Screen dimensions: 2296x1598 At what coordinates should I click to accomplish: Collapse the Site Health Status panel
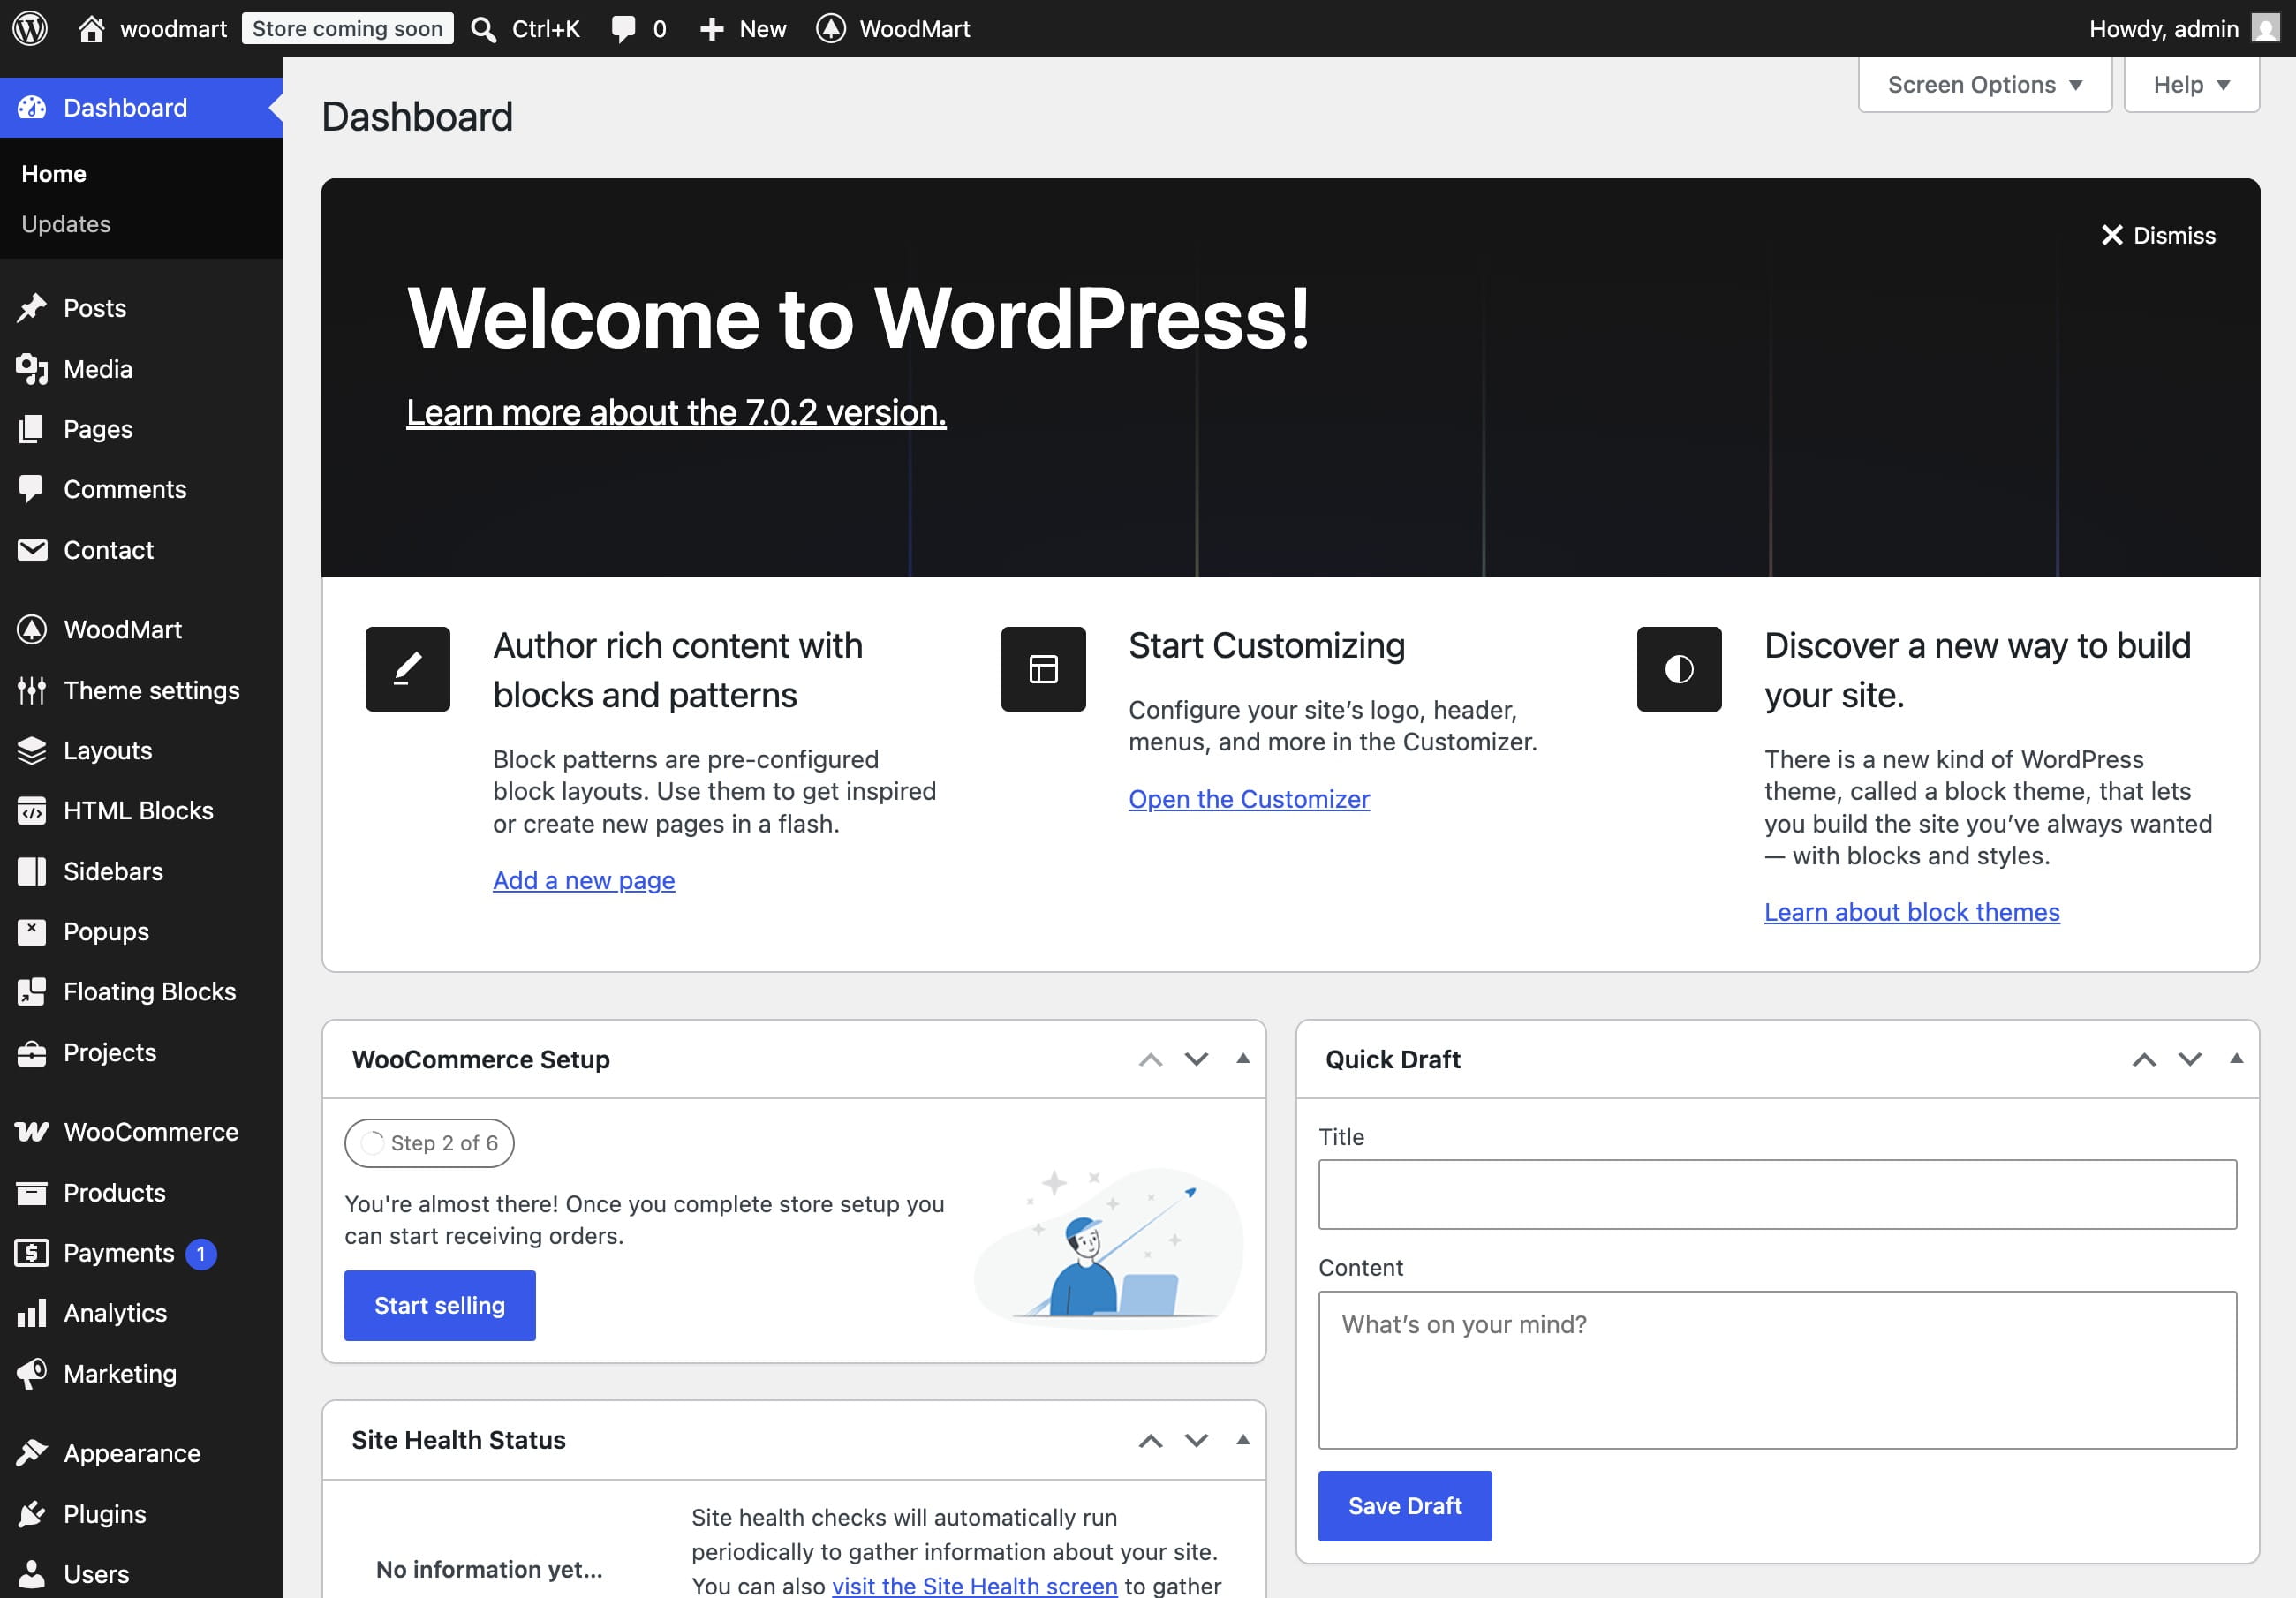coord(1243,1440)
